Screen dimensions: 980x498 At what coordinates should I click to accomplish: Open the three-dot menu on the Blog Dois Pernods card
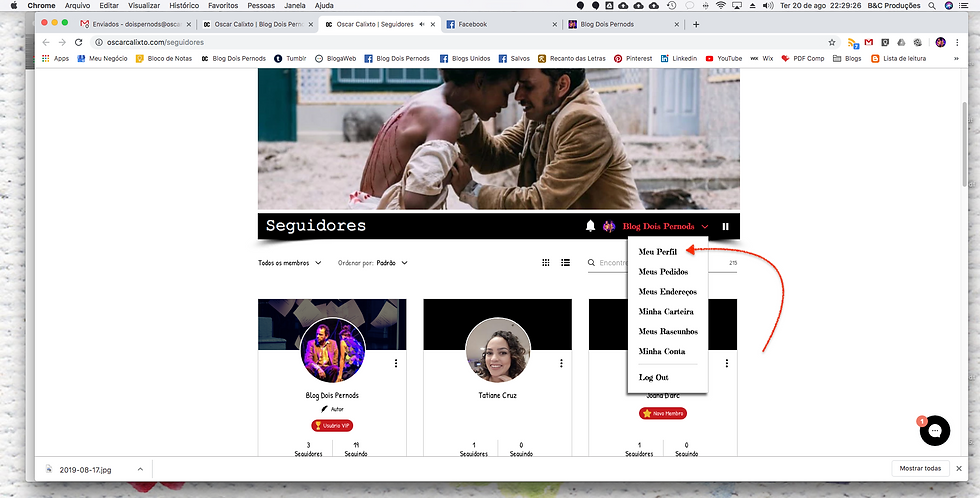396,363
